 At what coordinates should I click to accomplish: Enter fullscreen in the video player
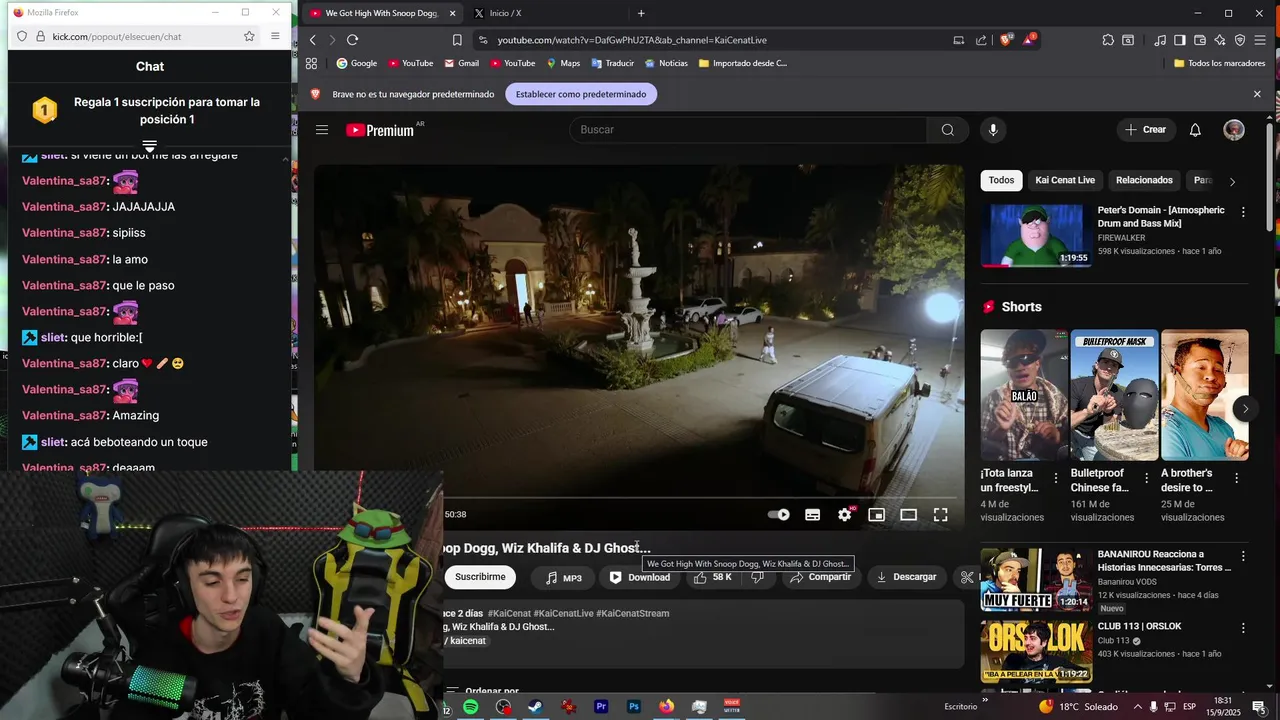pyautogui.click(x=941, y=515)
